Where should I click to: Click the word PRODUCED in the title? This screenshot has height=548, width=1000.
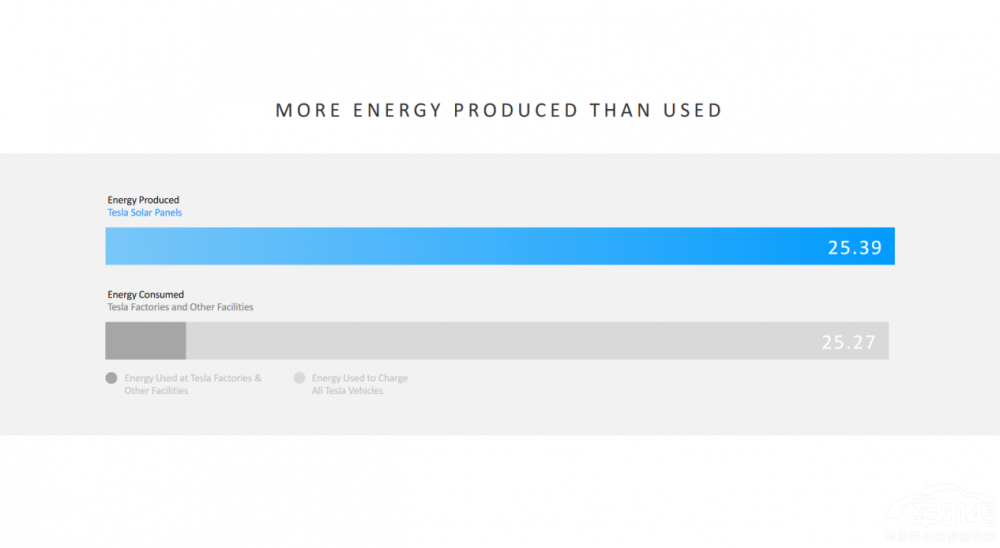516,110
